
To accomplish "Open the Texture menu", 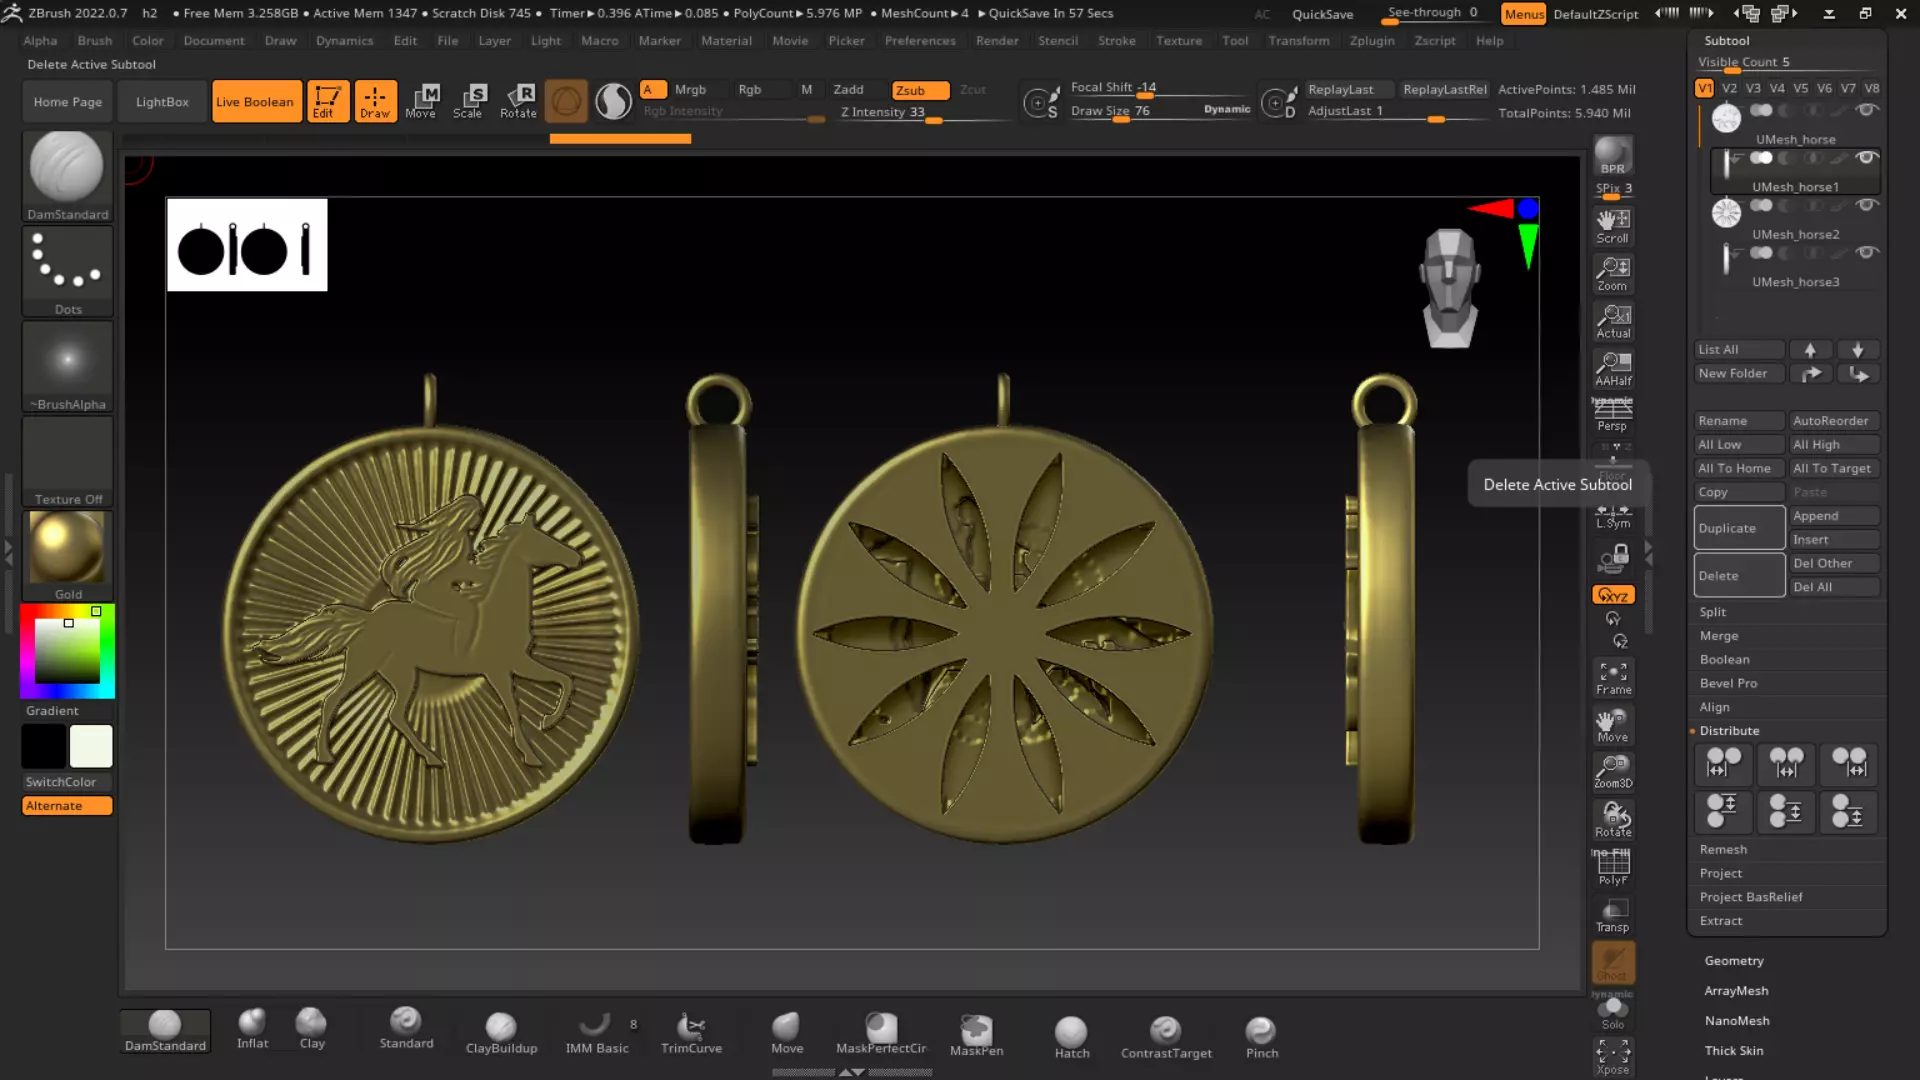I will tap(1179, 41).
